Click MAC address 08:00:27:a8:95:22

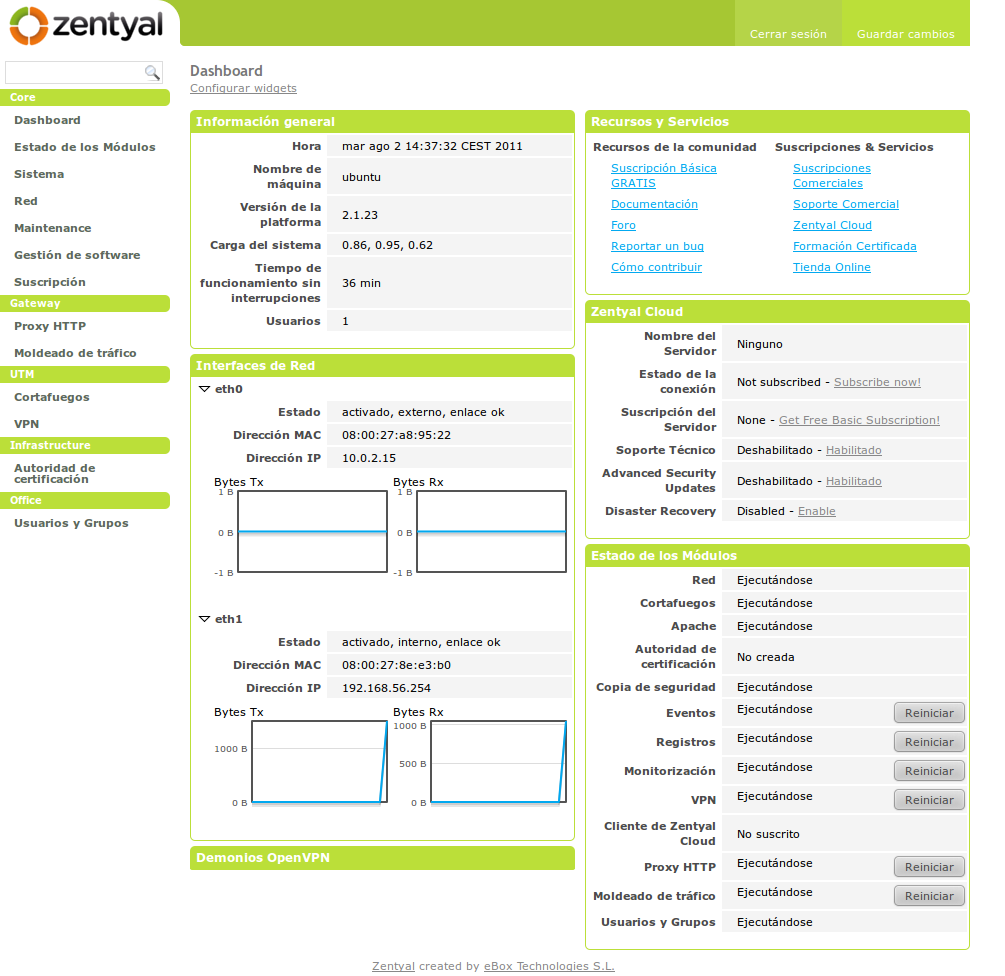click(x=396, y=434)
